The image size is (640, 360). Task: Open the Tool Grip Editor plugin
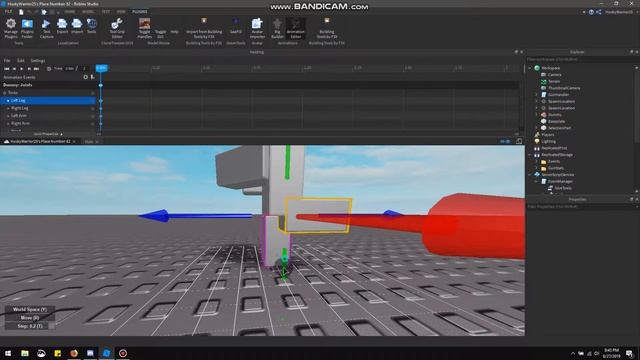(117, 28)
